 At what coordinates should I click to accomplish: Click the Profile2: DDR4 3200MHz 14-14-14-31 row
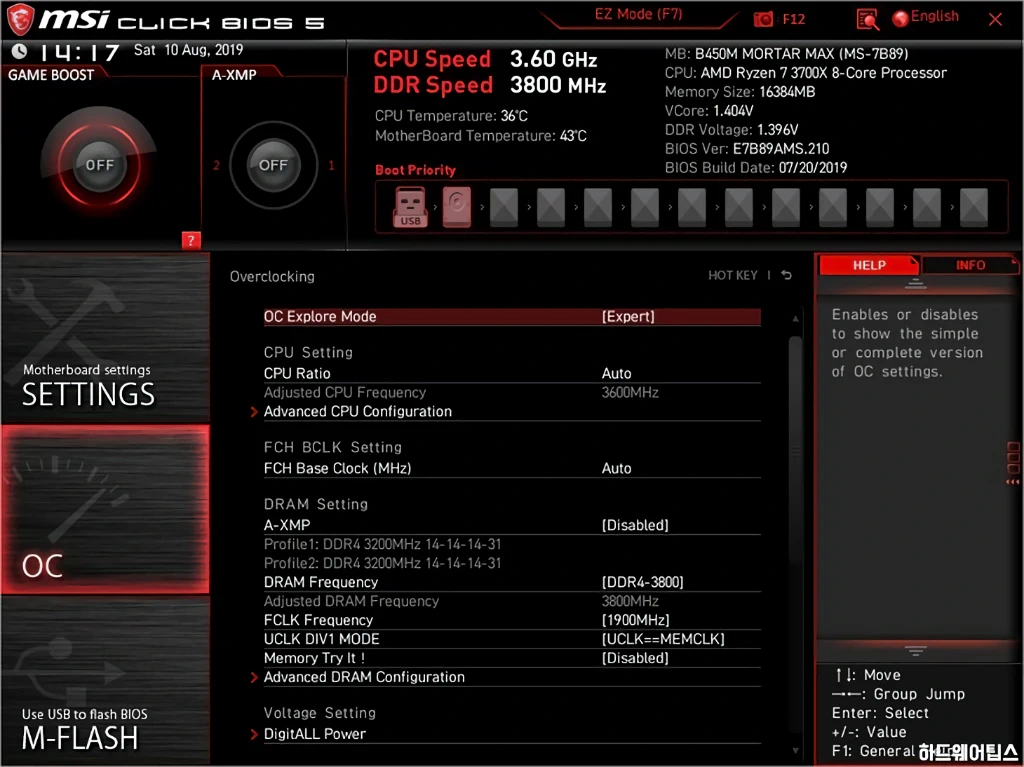tap(383, 563)
